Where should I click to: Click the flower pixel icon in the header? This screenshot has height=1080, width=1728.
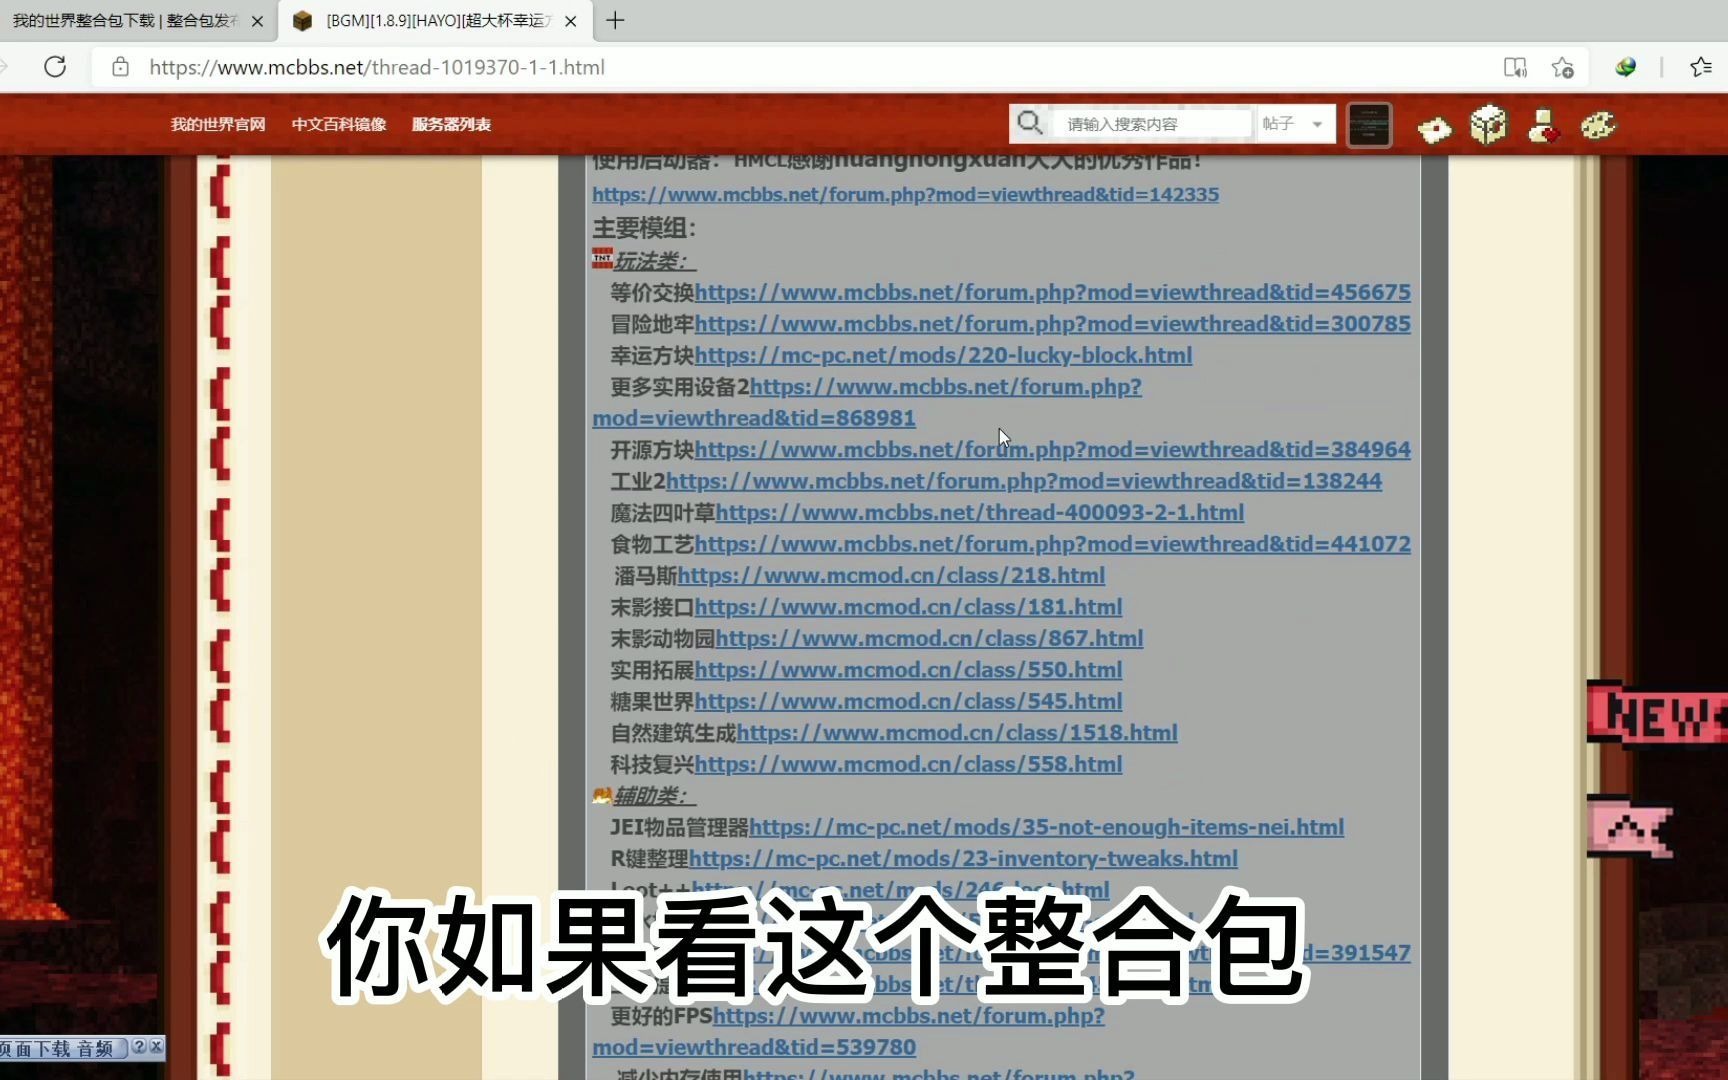tap(1435, 128)
